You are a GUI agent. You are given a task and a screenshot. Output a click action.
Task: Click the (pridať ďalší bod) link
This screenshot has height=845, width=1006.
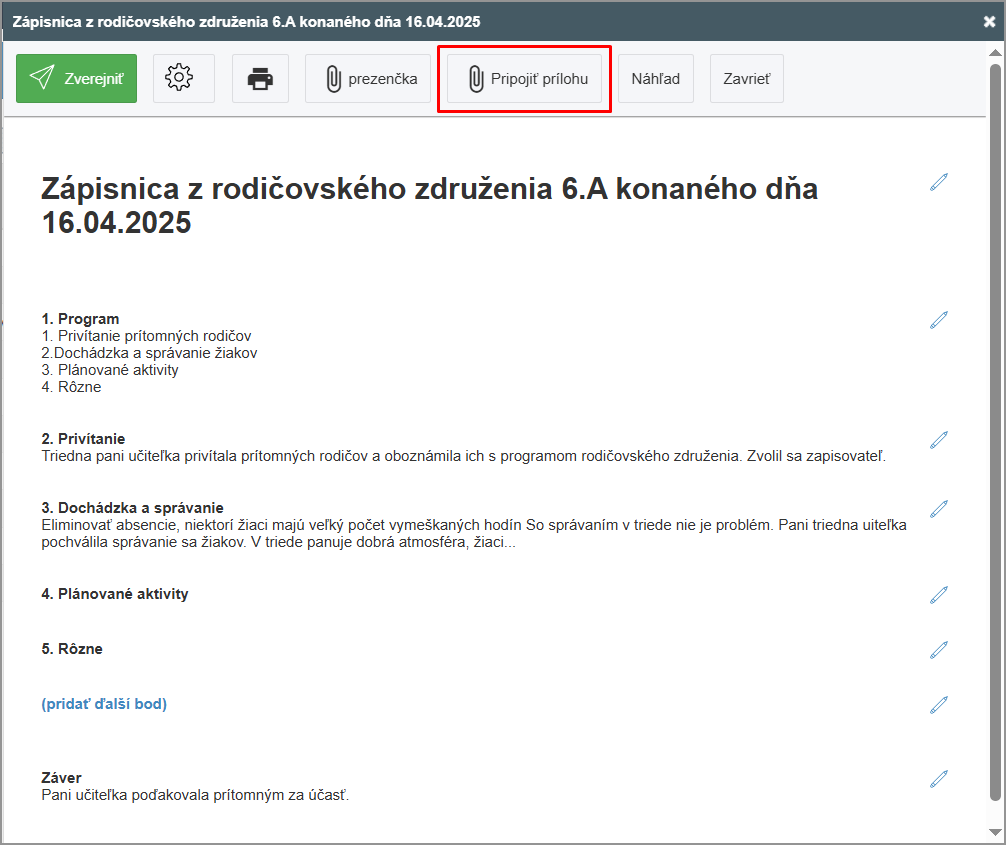[104, 704]
